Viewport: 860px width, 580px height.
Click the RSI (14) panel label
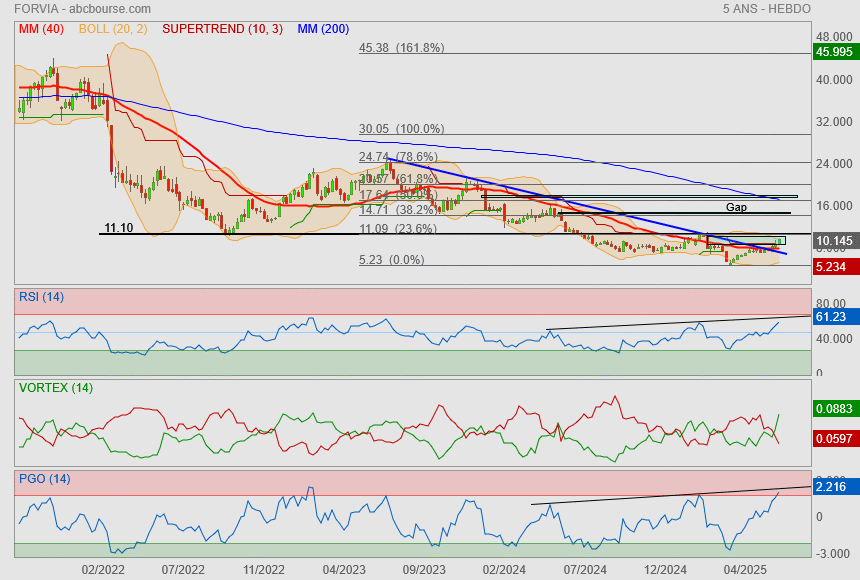pos(41,297)
